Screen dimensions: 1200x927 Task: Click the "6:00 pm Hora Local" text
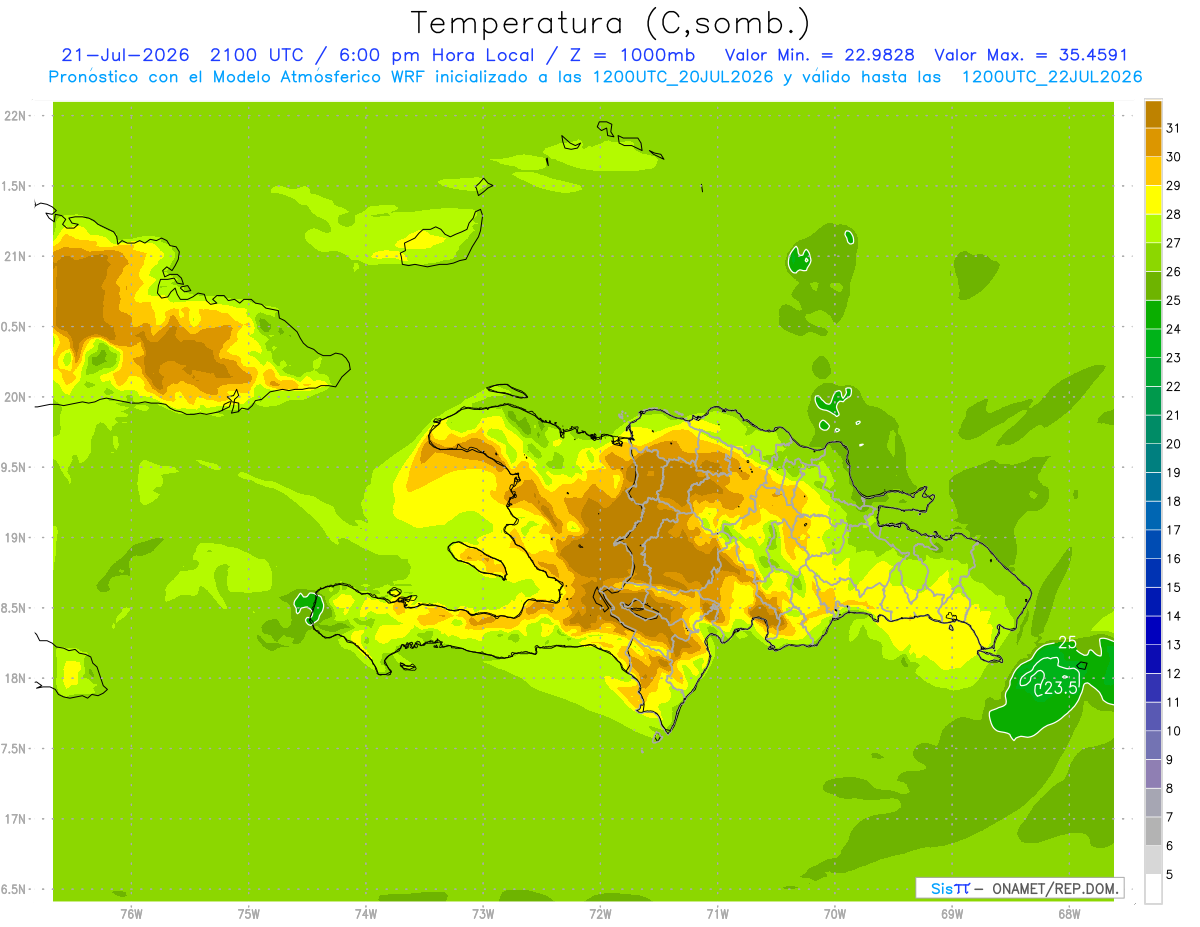[x=440, y=55]
